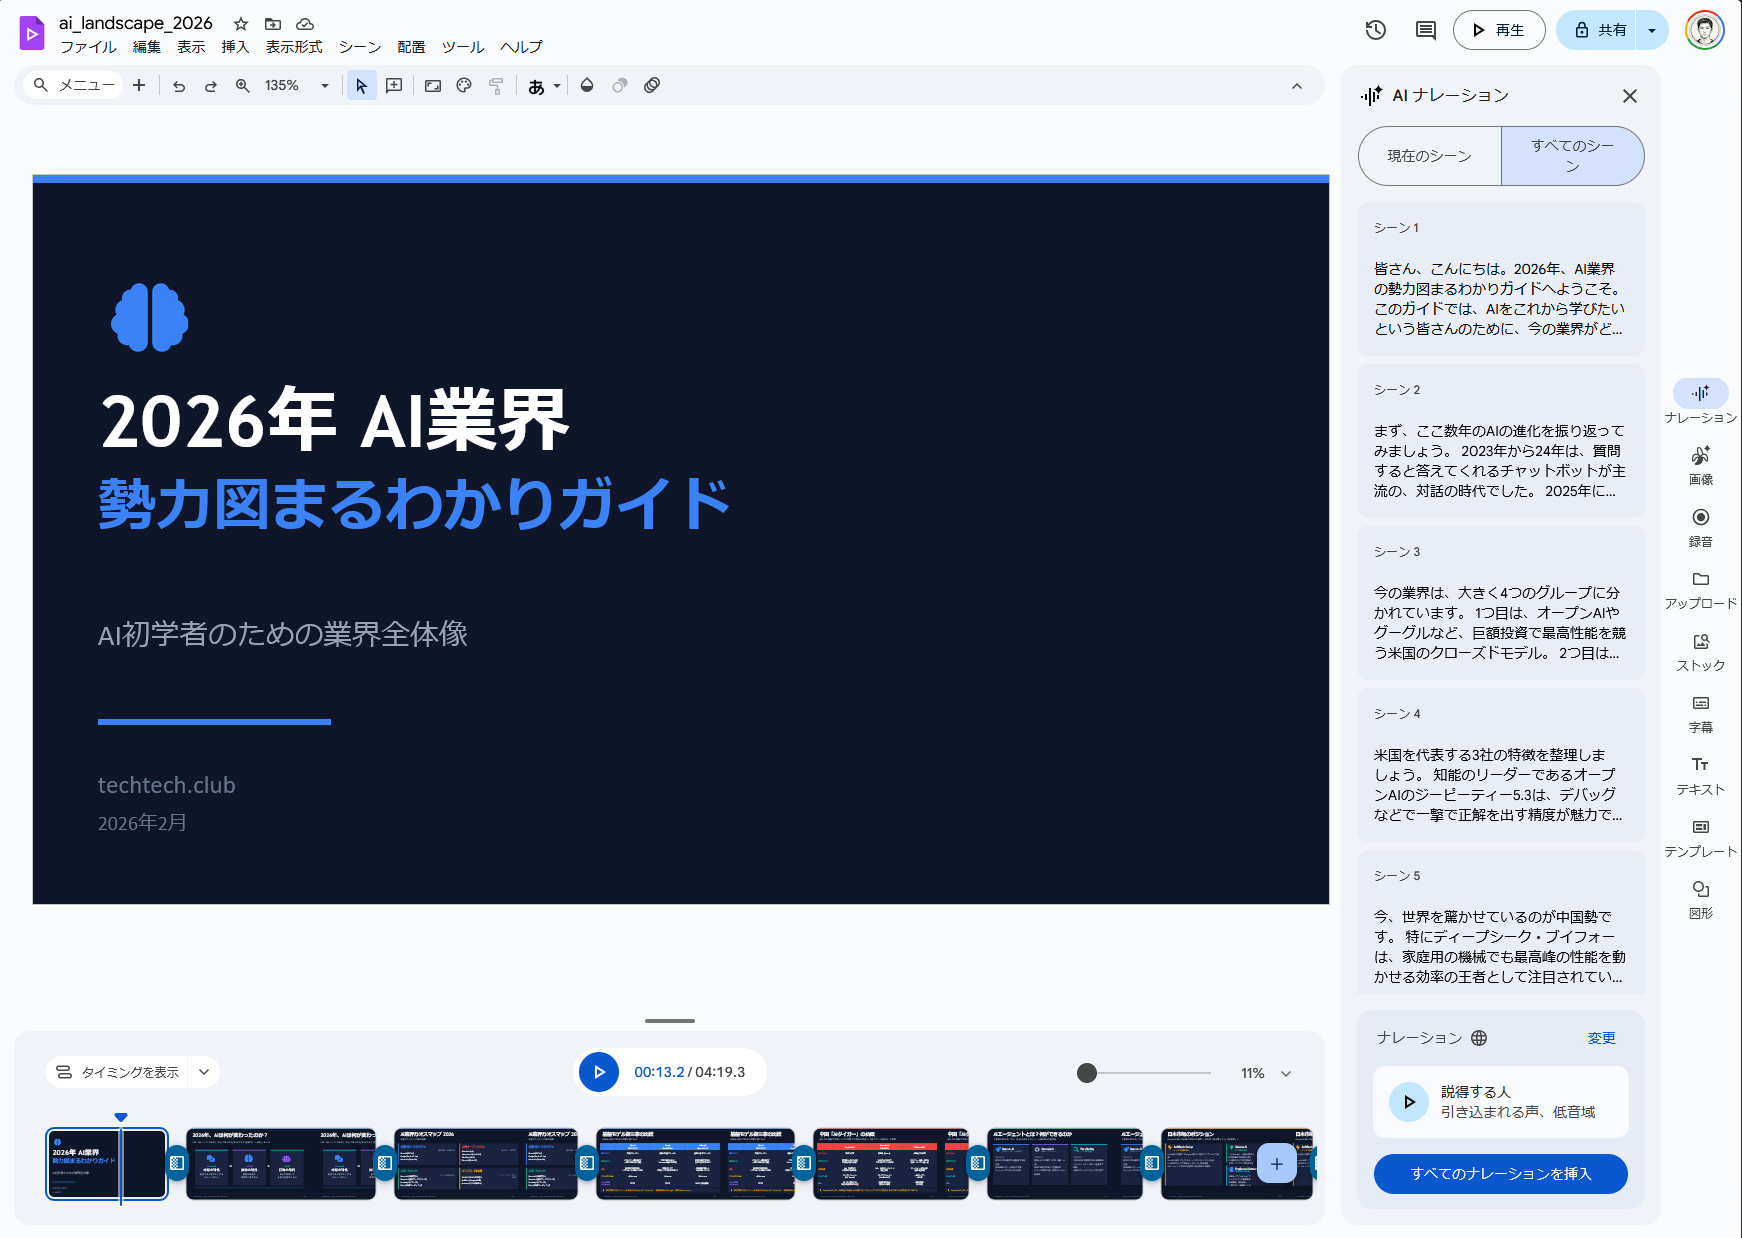Open the ファイル menu
Viewport: 1742px width, 1238px height.
88,47
